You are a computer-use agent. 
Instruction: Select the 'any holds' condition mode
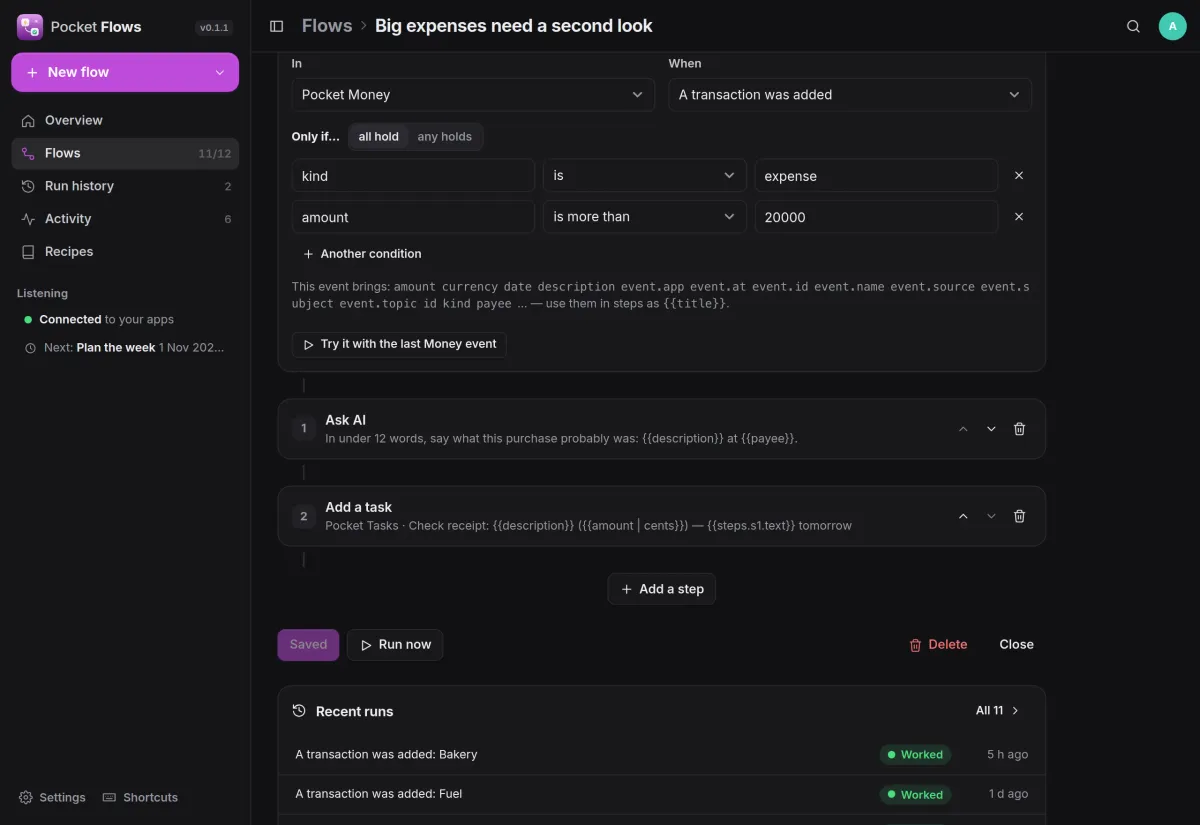pyautogui.click(x=444, y=137)
